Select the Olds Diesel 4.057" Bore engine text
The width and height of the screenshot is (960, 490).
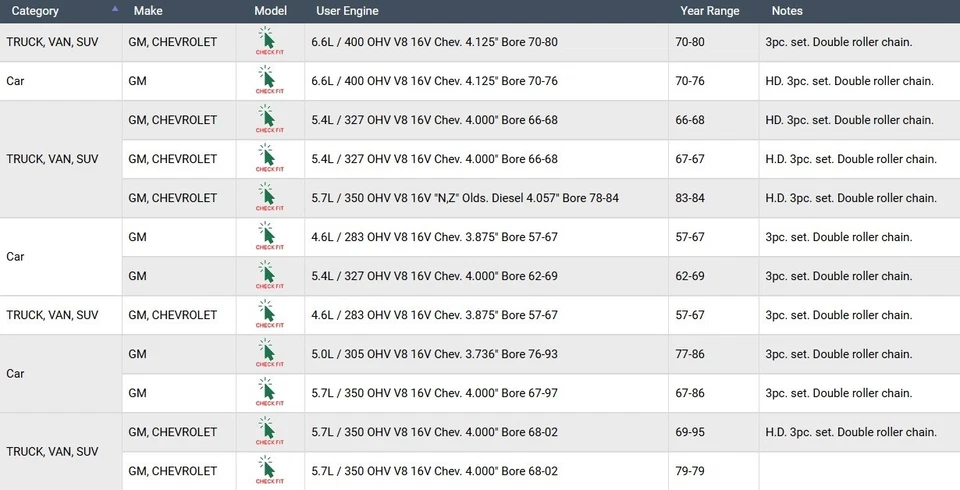[x=467, y=198]
